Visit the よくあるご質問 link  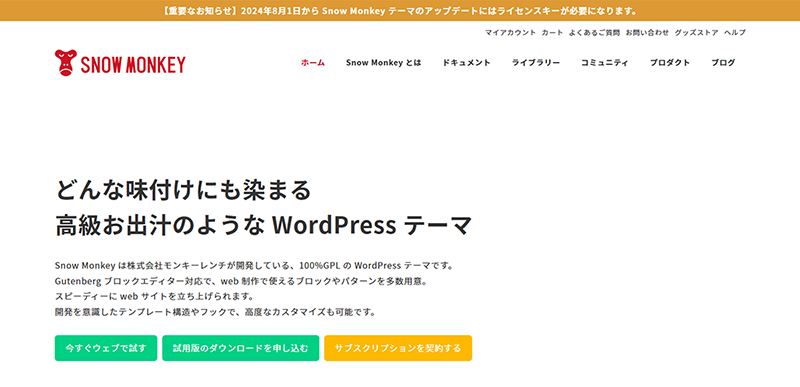tap(594, 33)
